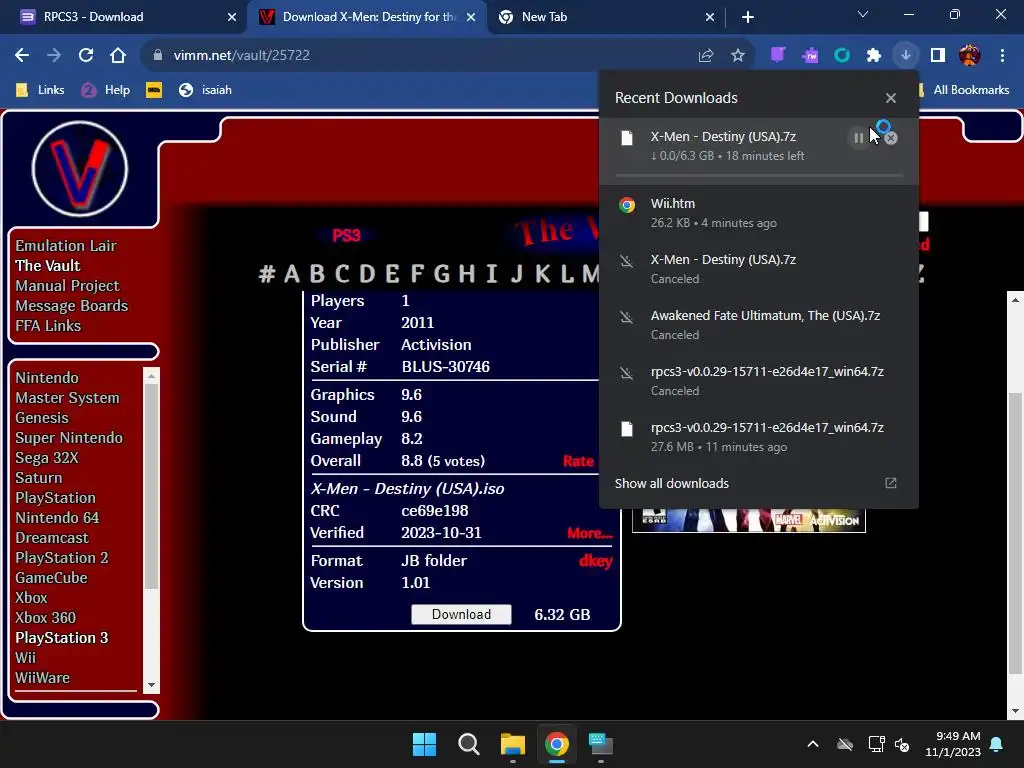
Task: Reload the vimm.net page
Action: pos(86,56)
